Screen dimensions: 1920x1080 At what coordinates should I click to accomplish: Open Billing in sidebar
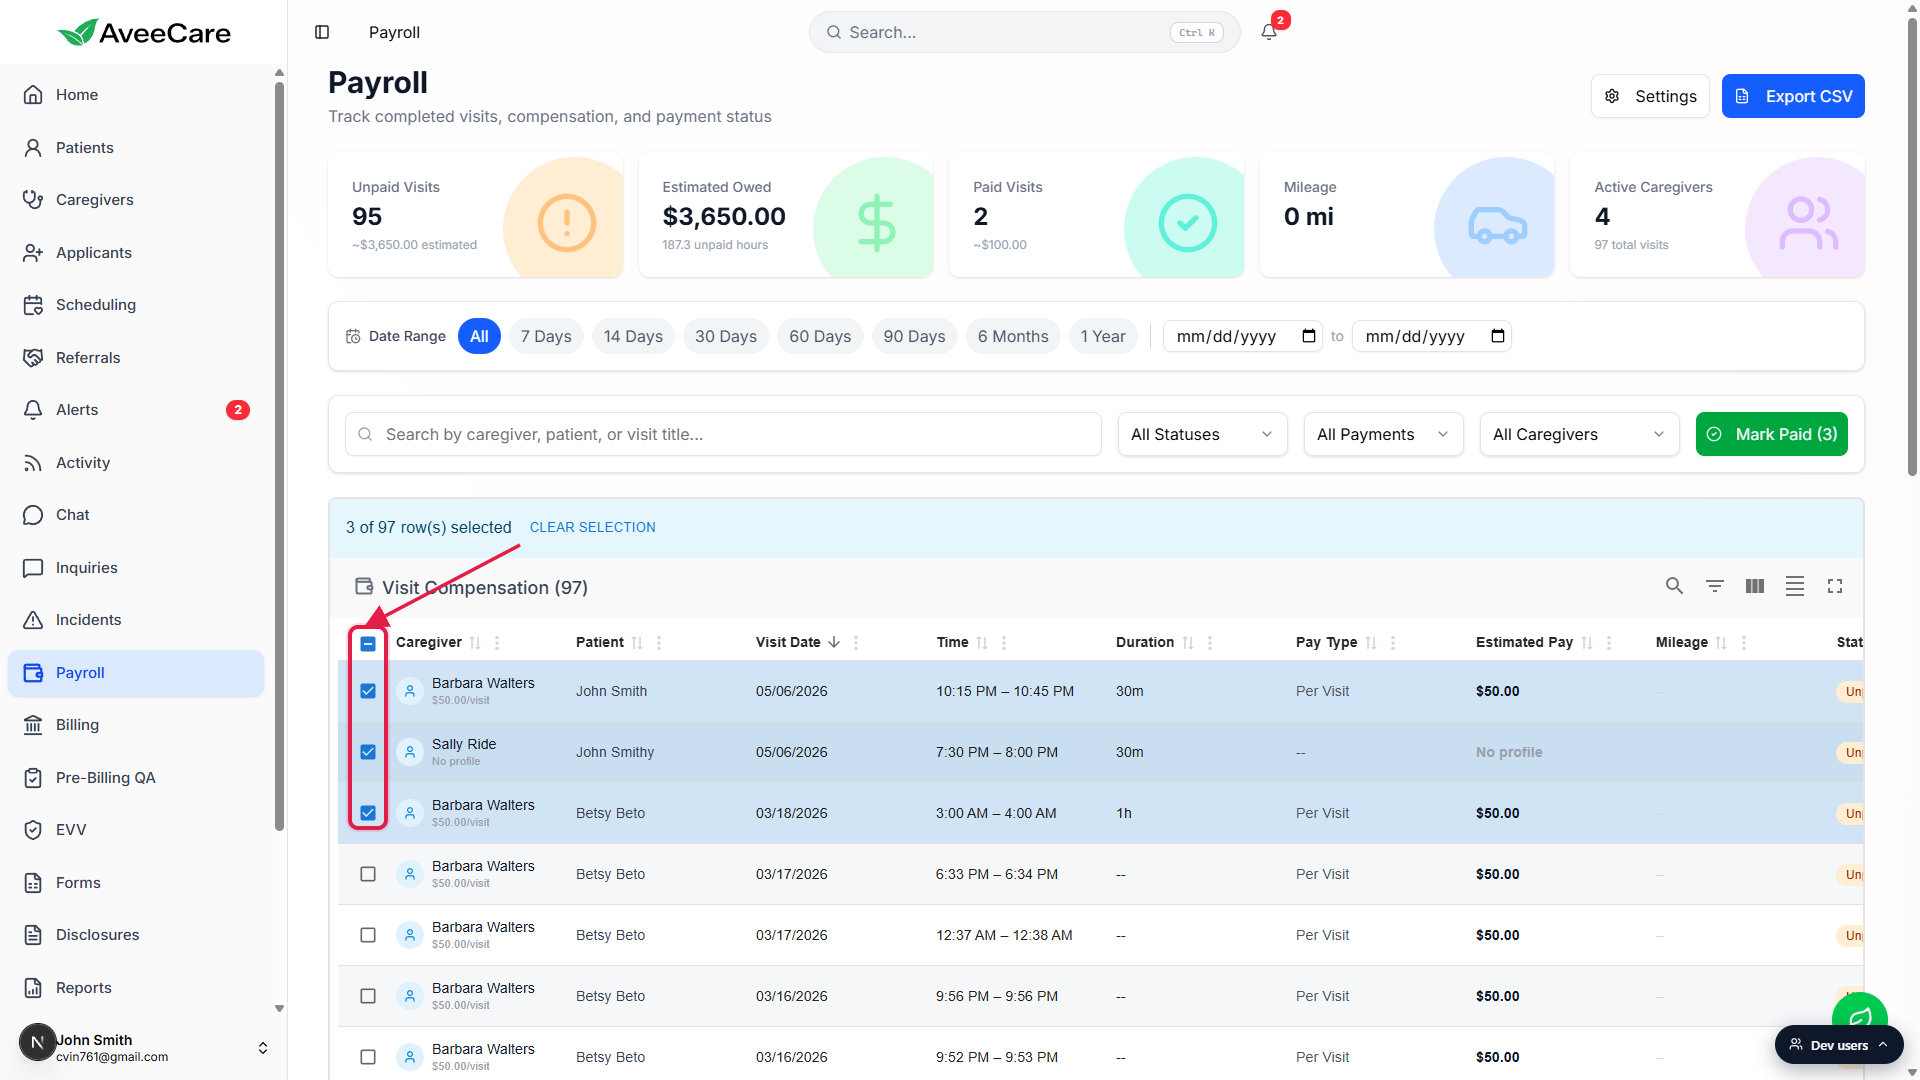pyautogui.click(x=136, y=725)
